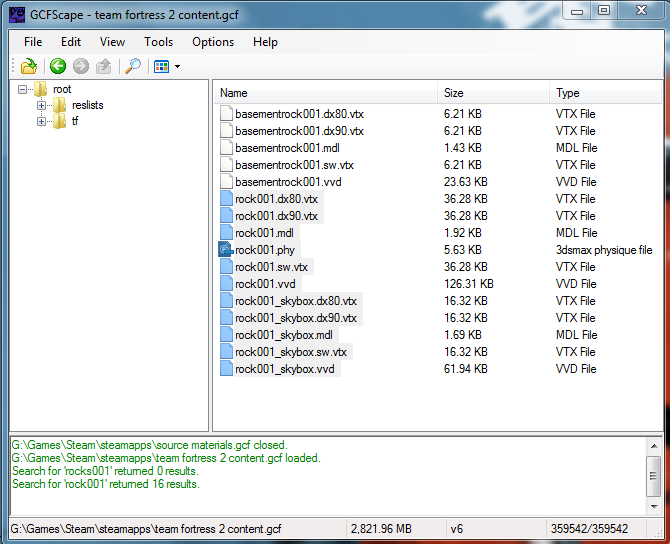This screenshot has width=670, height=544.
Task: Click status bar v6 version entry
Action: (456, 529)
